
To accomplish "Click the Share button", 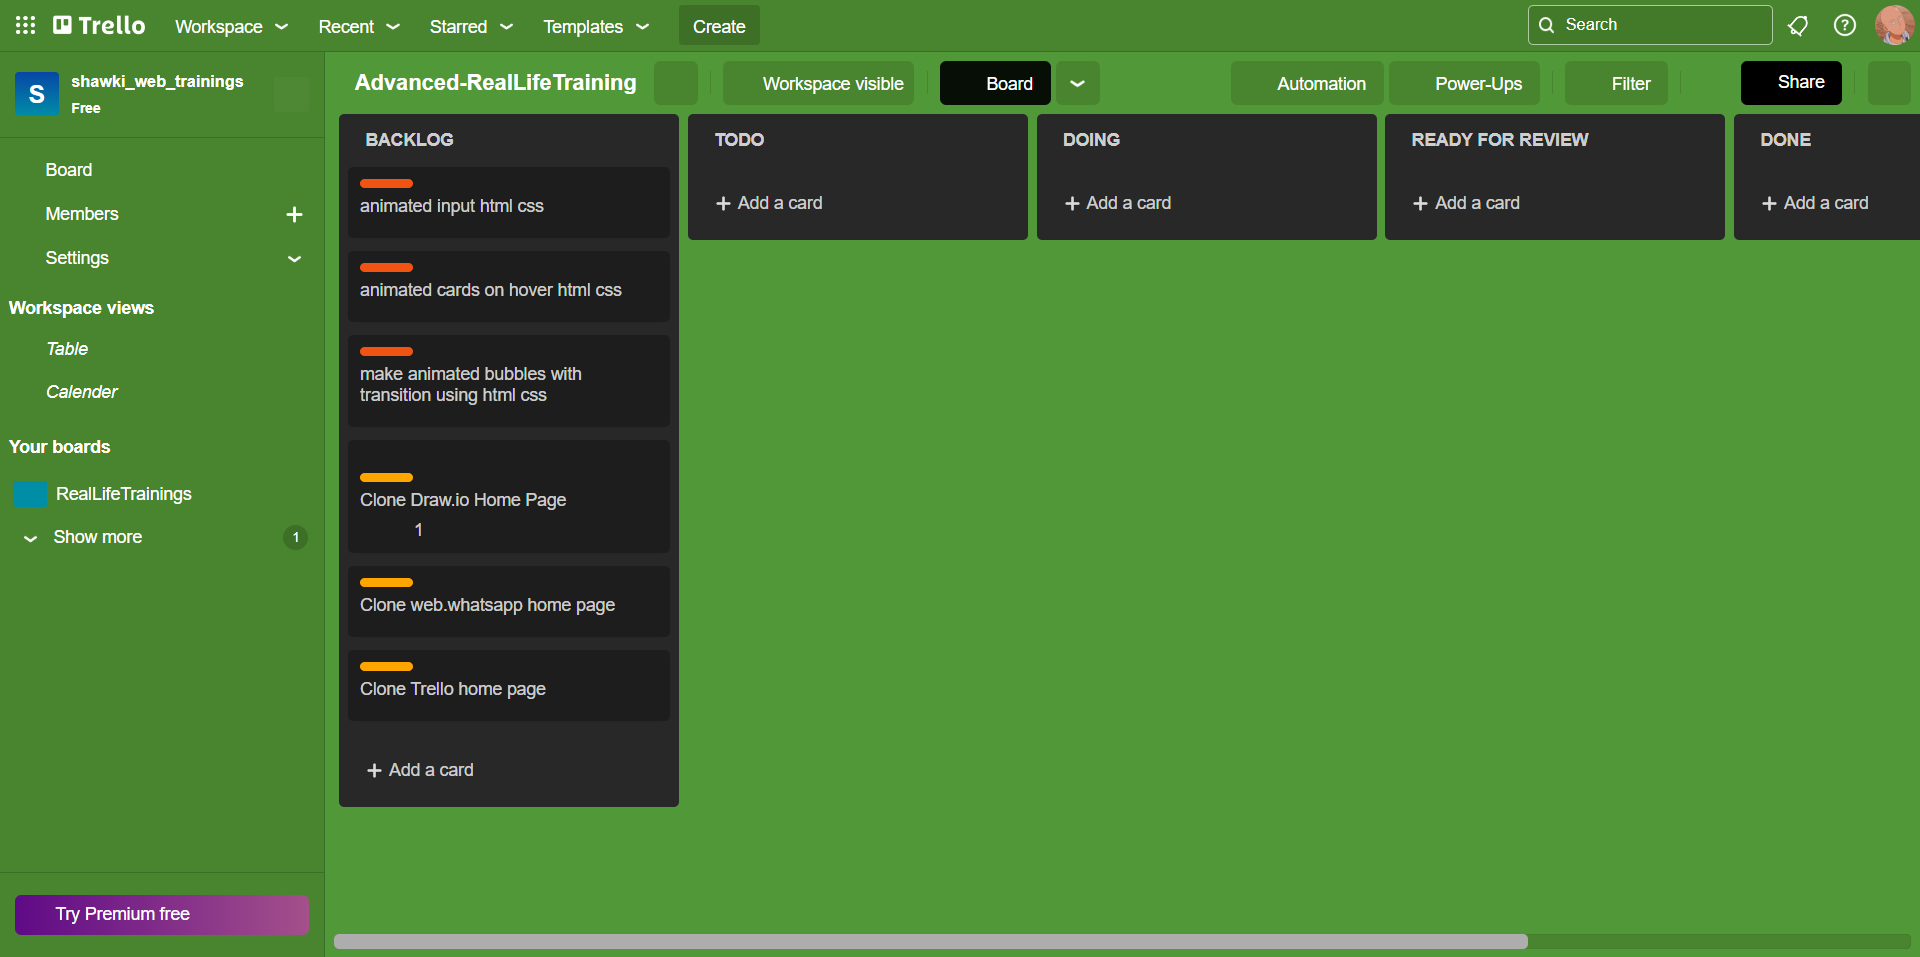I will tap(1790, 83).
